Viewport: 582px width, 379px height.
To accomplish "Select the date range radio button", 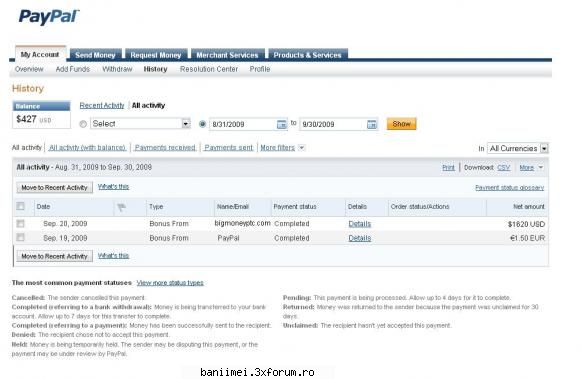I will pos(202,124).
